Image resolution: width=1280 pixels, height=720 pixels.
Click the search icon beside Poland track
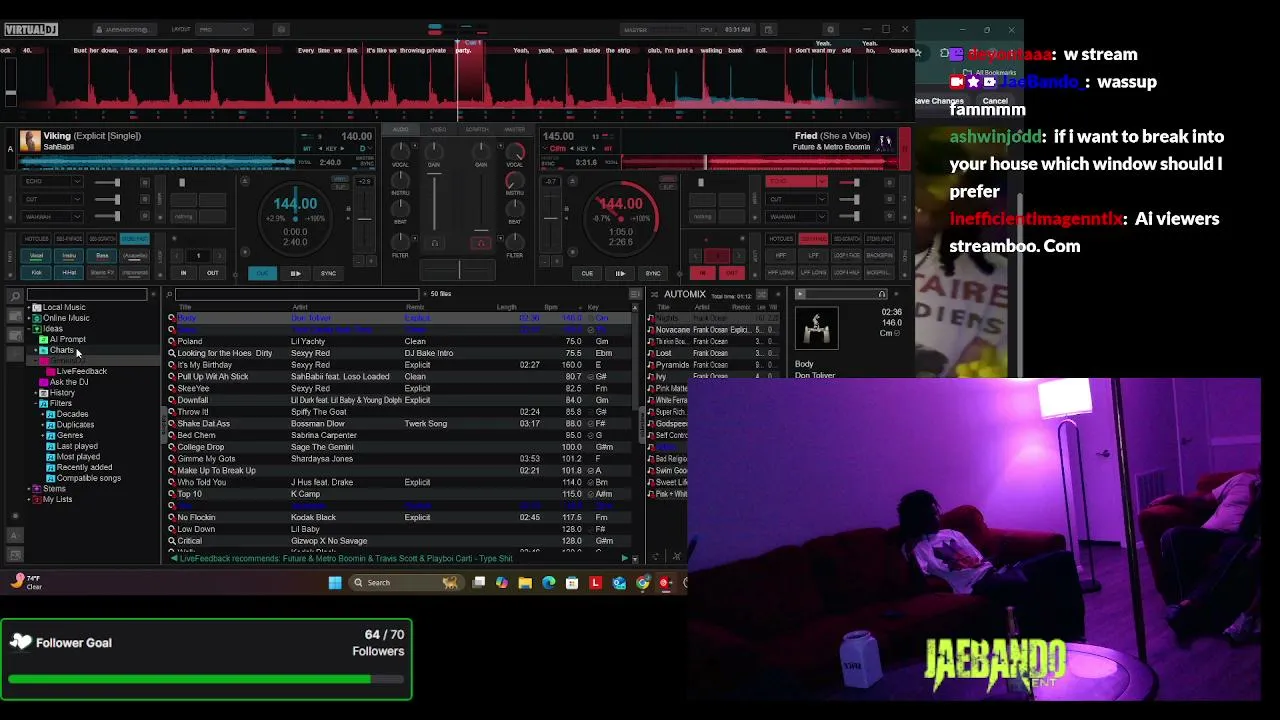[x=172, y=341]
